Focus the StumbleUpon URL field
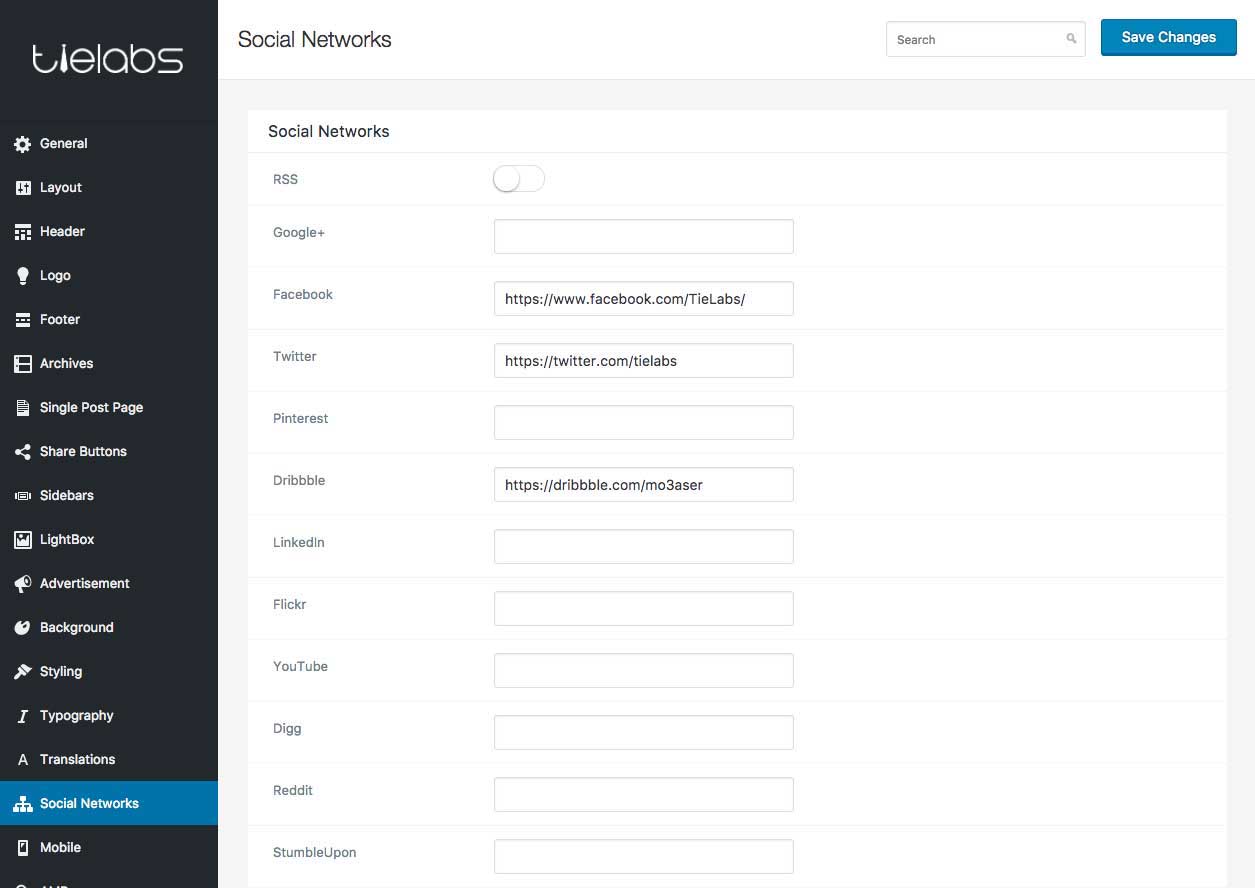Screen dimensions: 1255x888 tap(644, 857)
